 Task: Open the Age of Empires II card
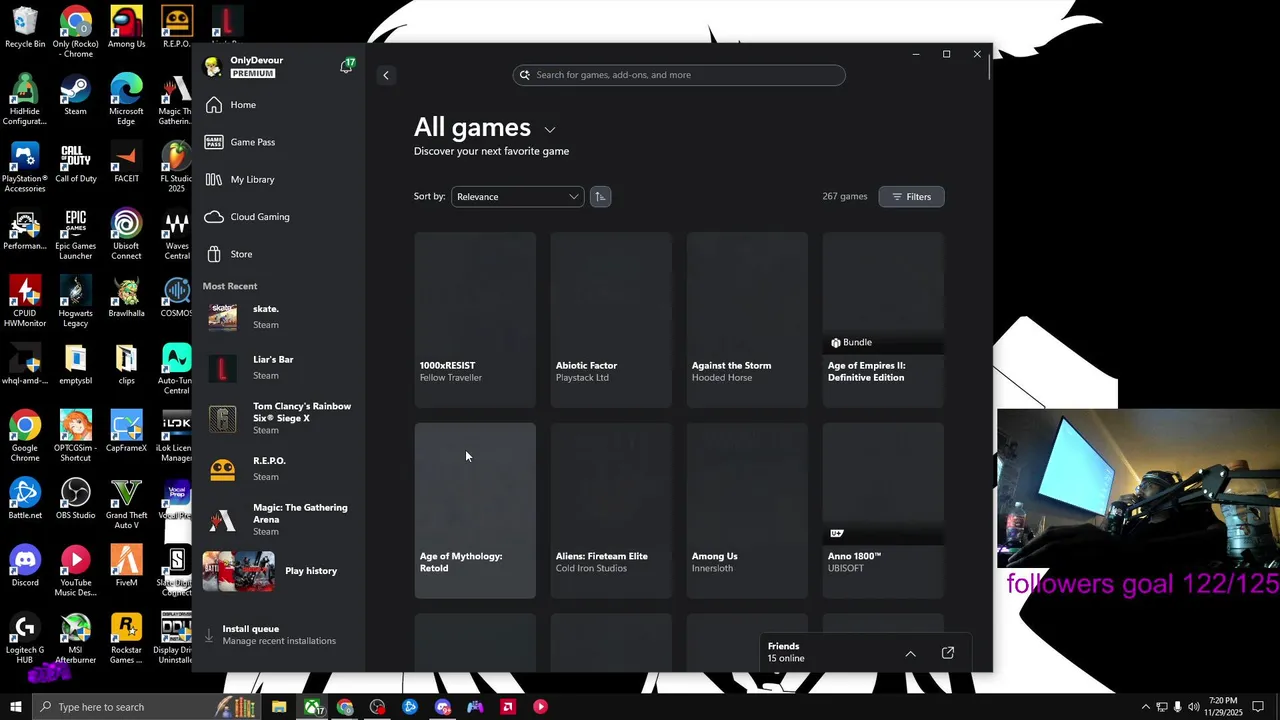pos(883,320)
